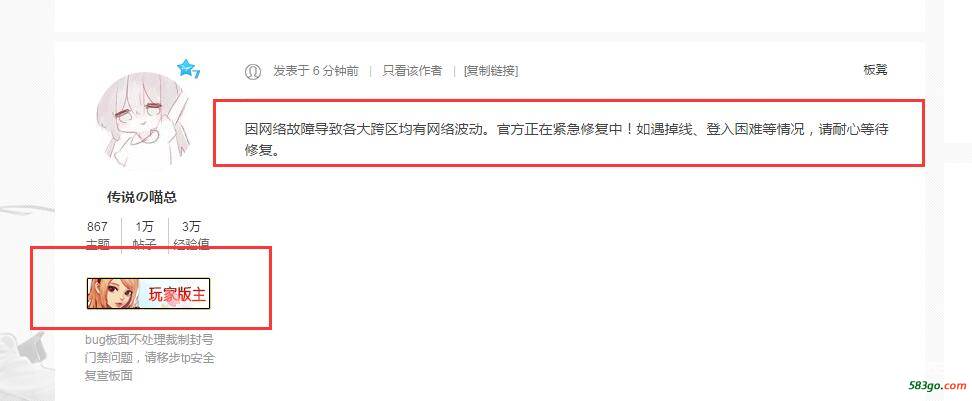Image resolution: width=972 pixels, height=401 pixels.
Task: View the 867 主题 topics count
Action: (x=97, y=236)
